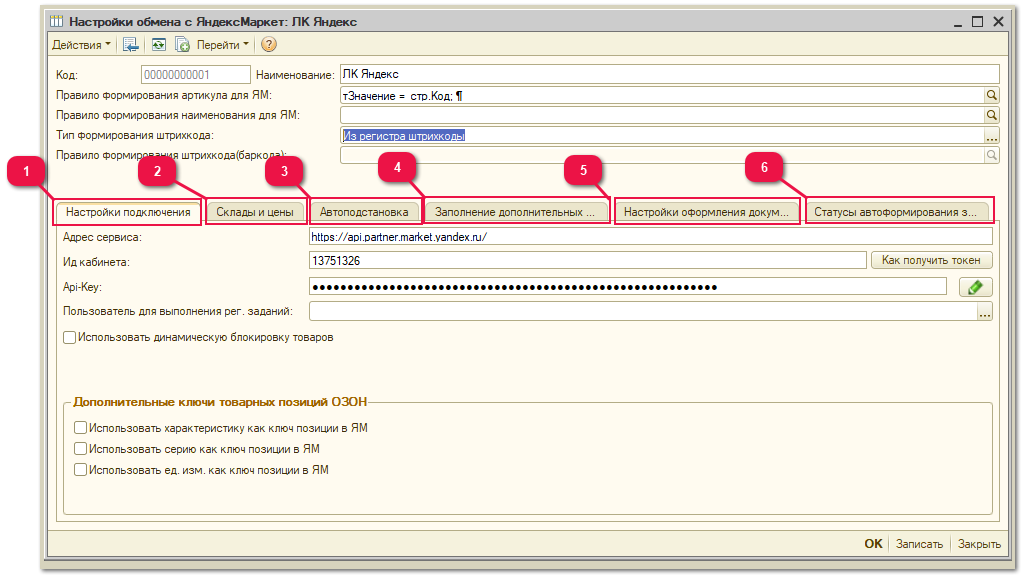Click magnifier icon for article rule field
1024x578 pixels.
[x=991, y=95]
